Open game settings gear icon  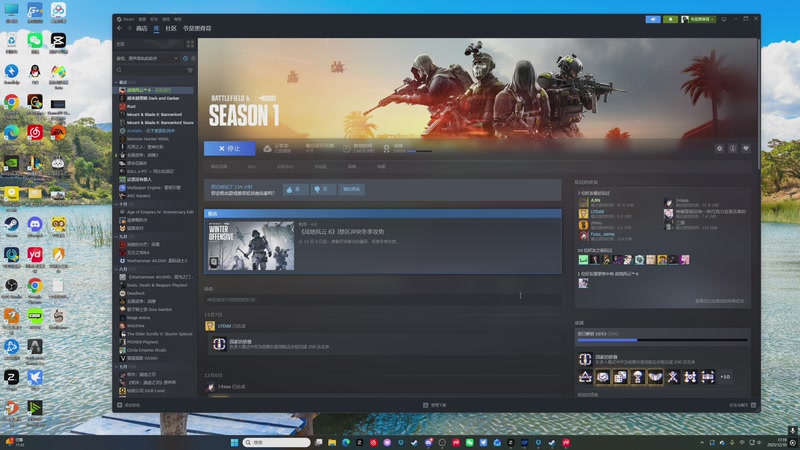(719, 148)
